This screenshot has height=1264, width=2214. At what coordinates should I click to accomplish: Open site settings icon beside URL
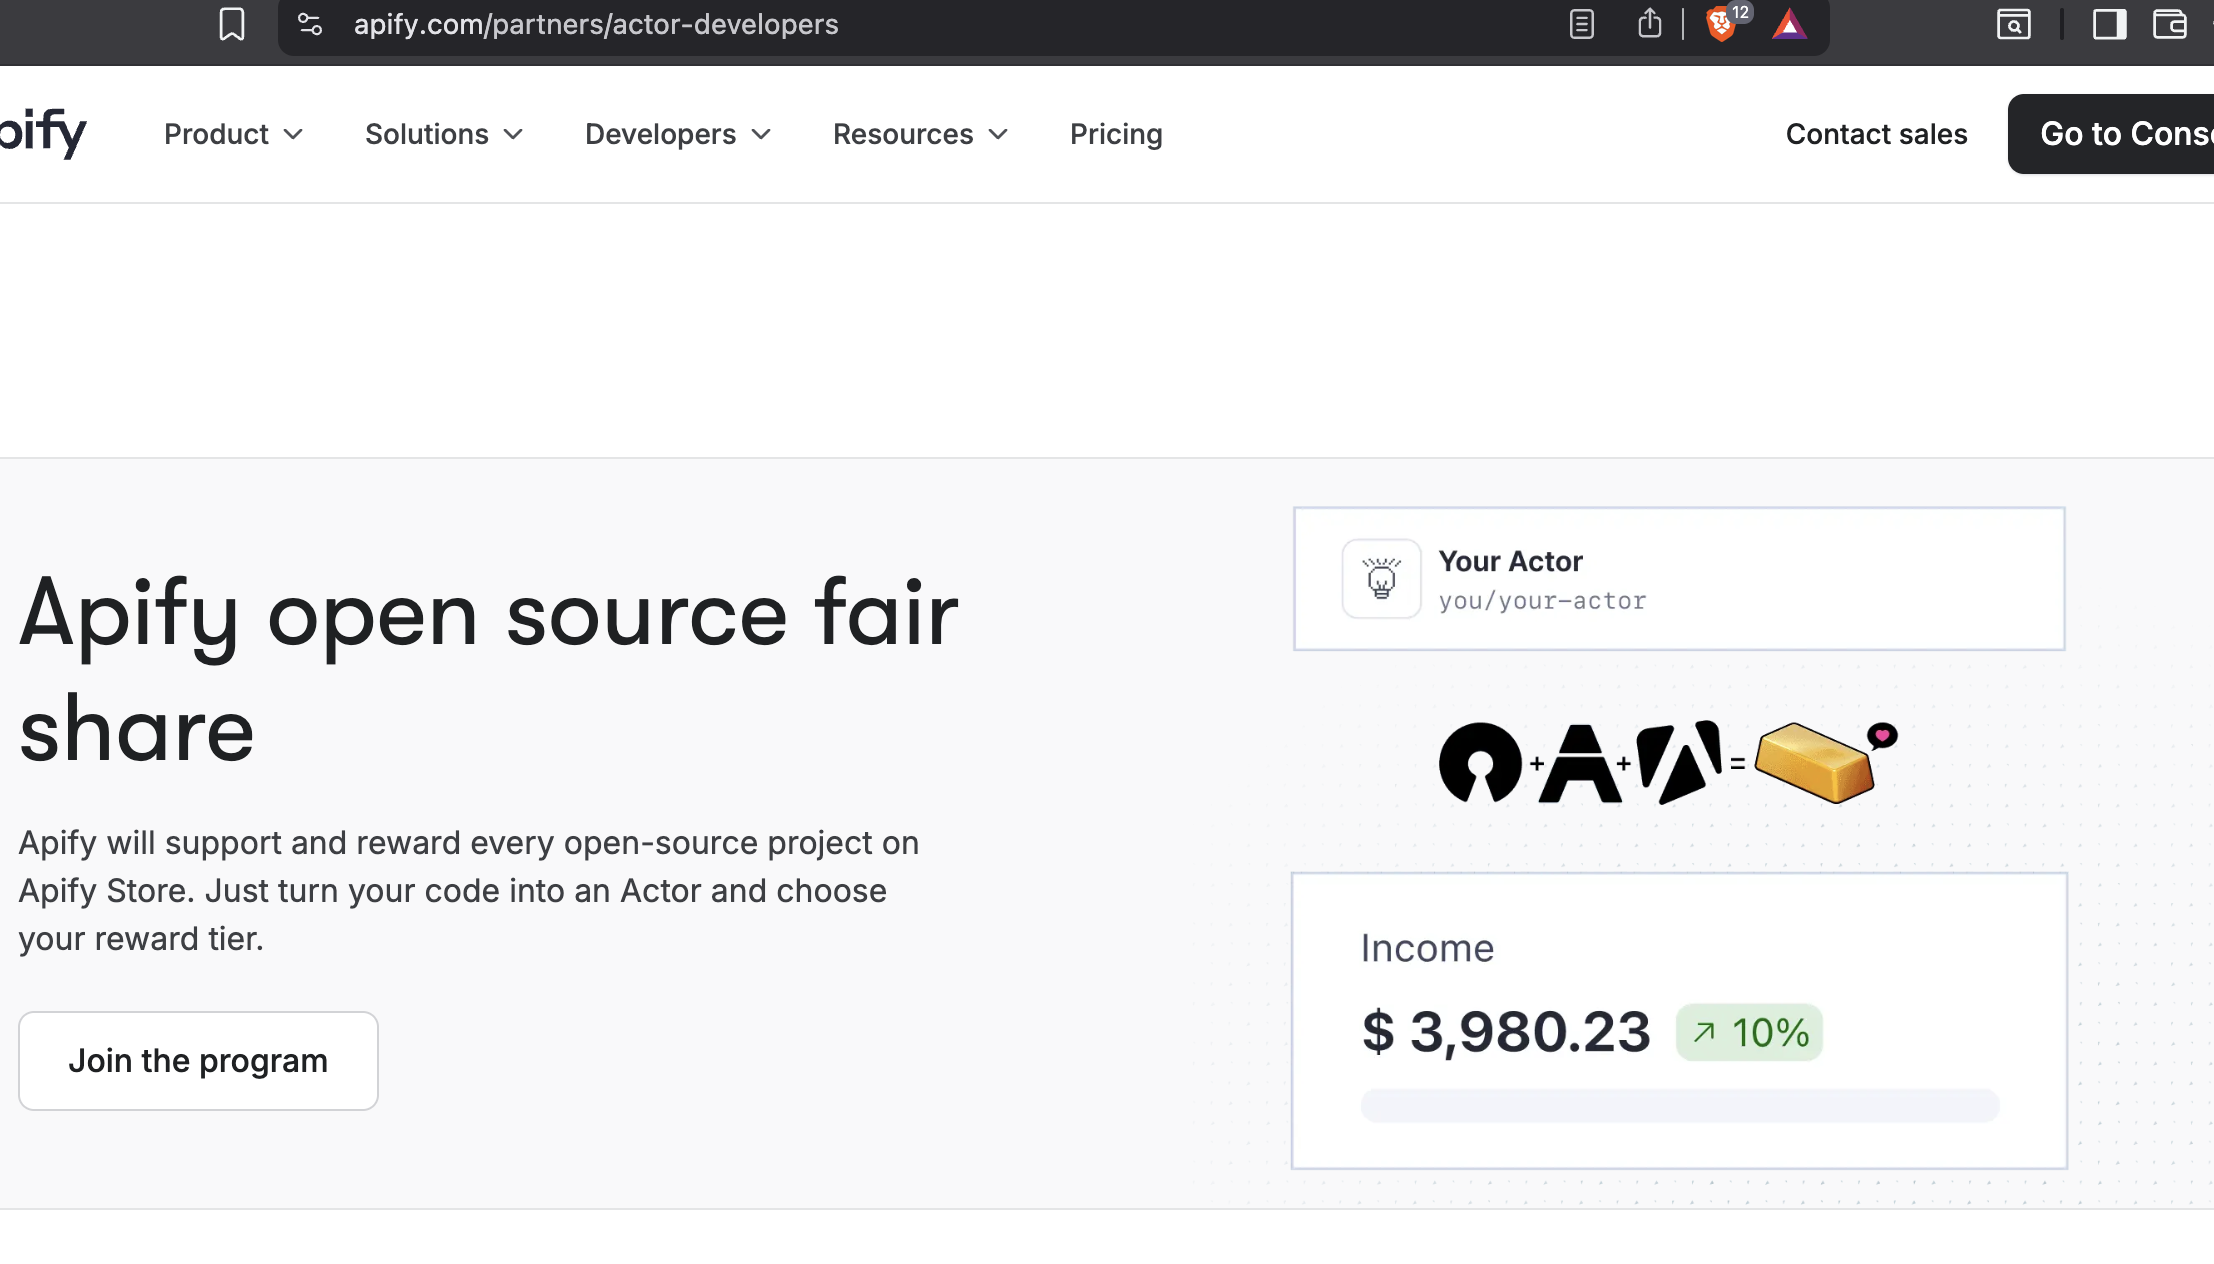[311, 24]
